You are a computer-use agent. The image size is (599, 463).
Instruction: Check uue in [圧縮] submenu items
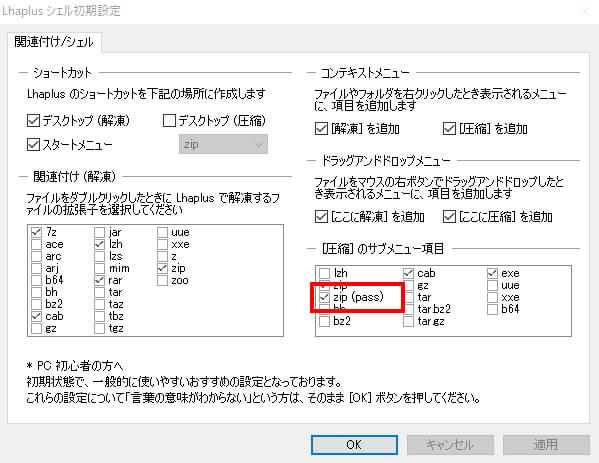492,285
